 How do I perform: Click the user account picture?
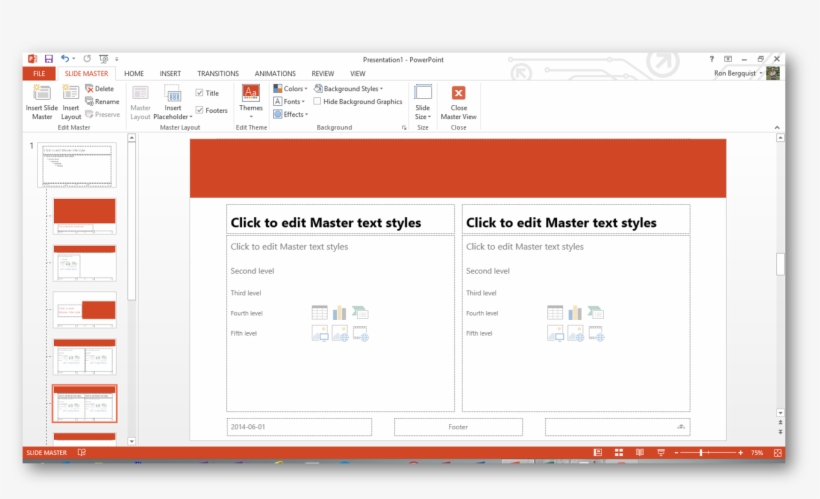click(x=773, y=74)
